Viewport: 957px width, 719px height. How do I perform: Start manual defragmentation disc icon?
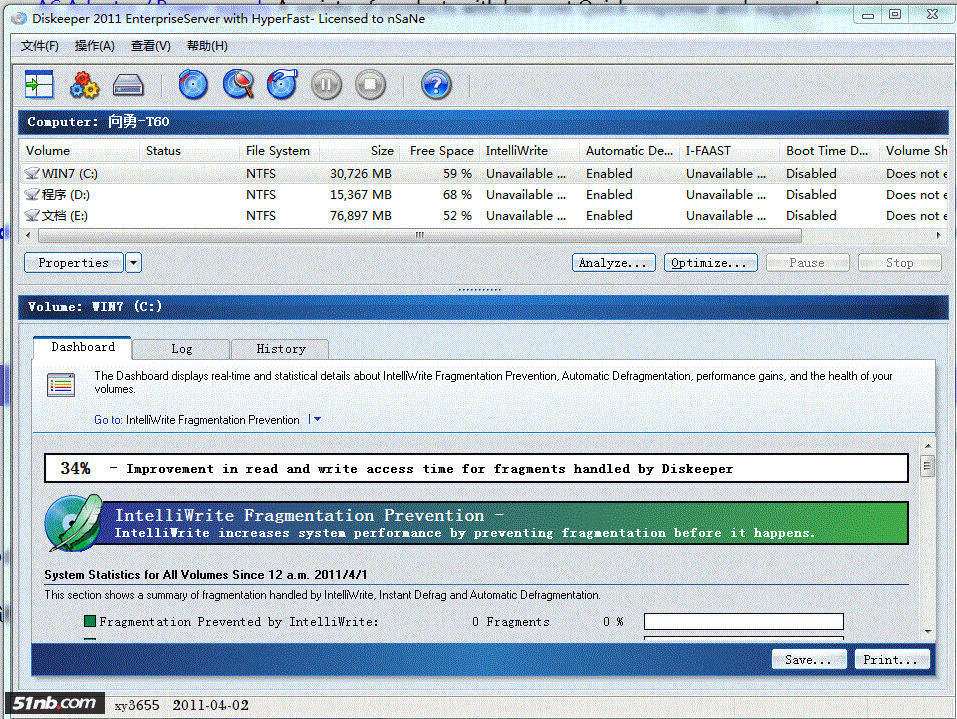point(193,84)
